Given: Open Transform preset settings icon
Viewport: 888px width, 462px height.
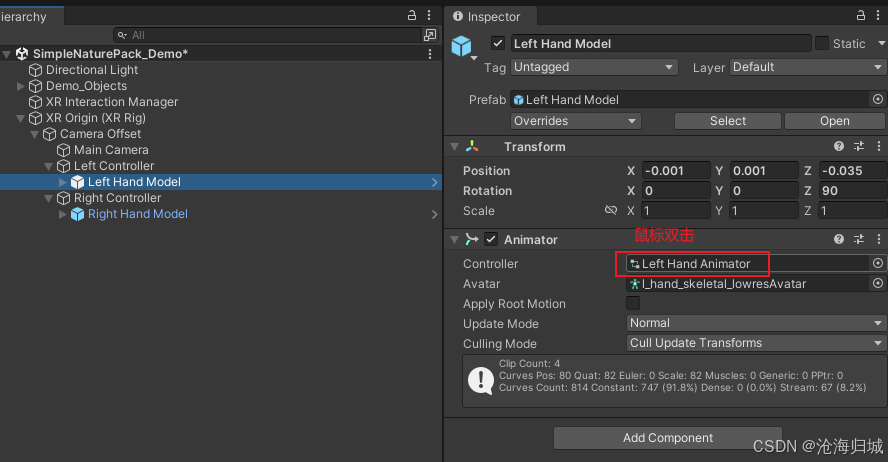Looking at the screenshot, I should (x=859, y=146).
